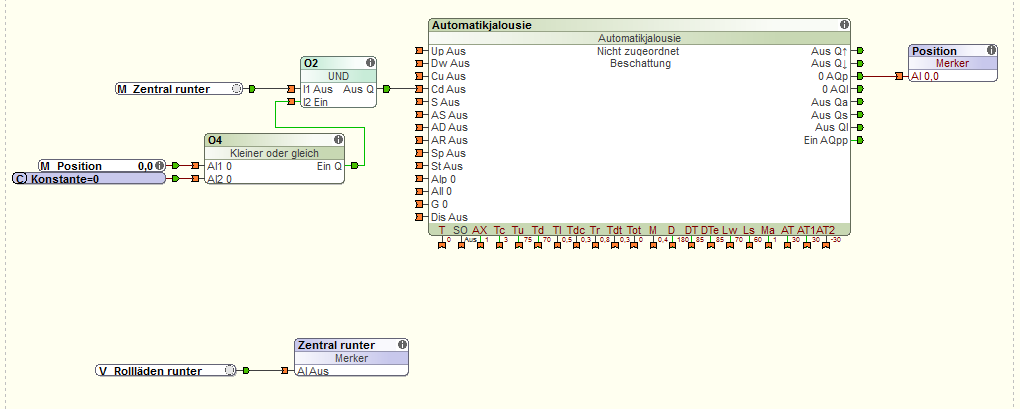The width and height of the screenshot is (1020, 409).
Task: Open info icon of Position Merker block
Action: point(991,50)
